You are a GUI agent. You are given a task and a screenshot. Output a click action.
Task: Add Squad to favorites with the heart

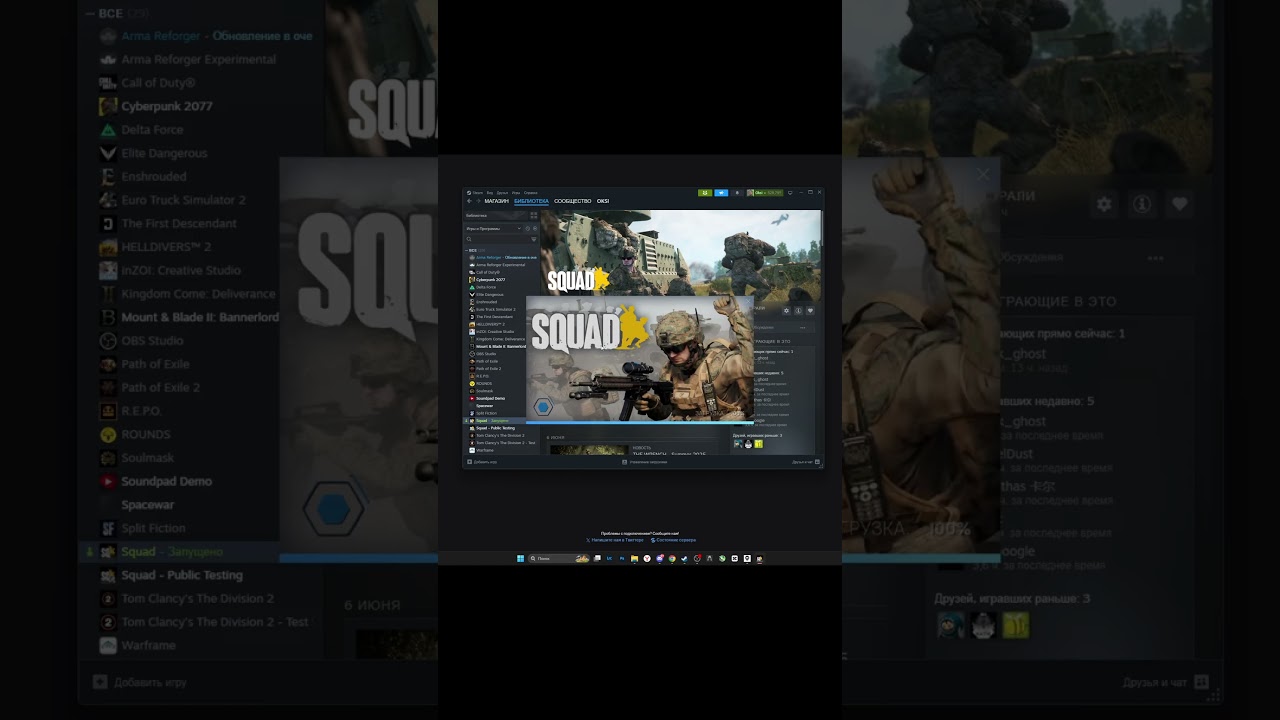pos(810,311)
